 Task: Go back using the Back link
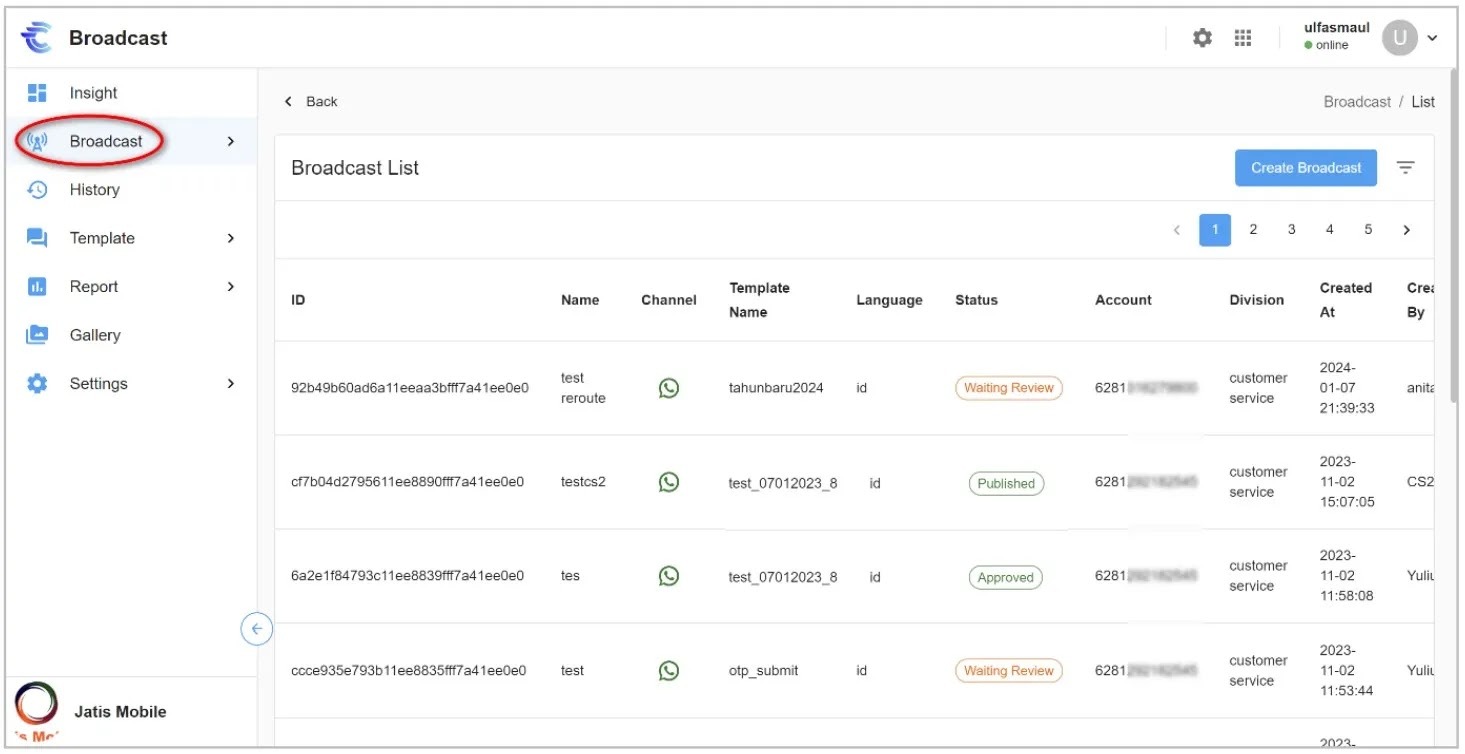(311, 101)
